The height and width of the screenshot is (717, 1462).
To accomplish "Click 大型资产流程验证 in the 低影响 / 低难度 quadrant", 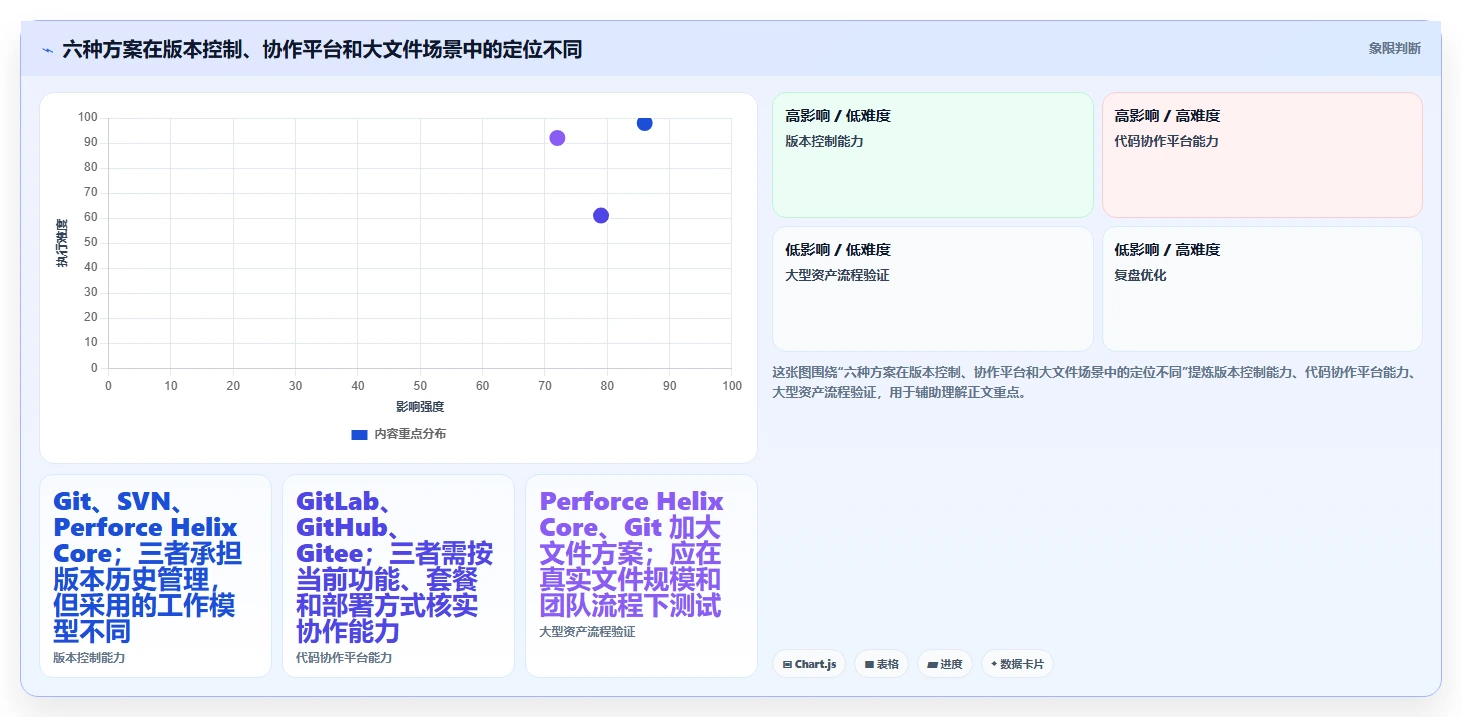I will click(837, 275).
